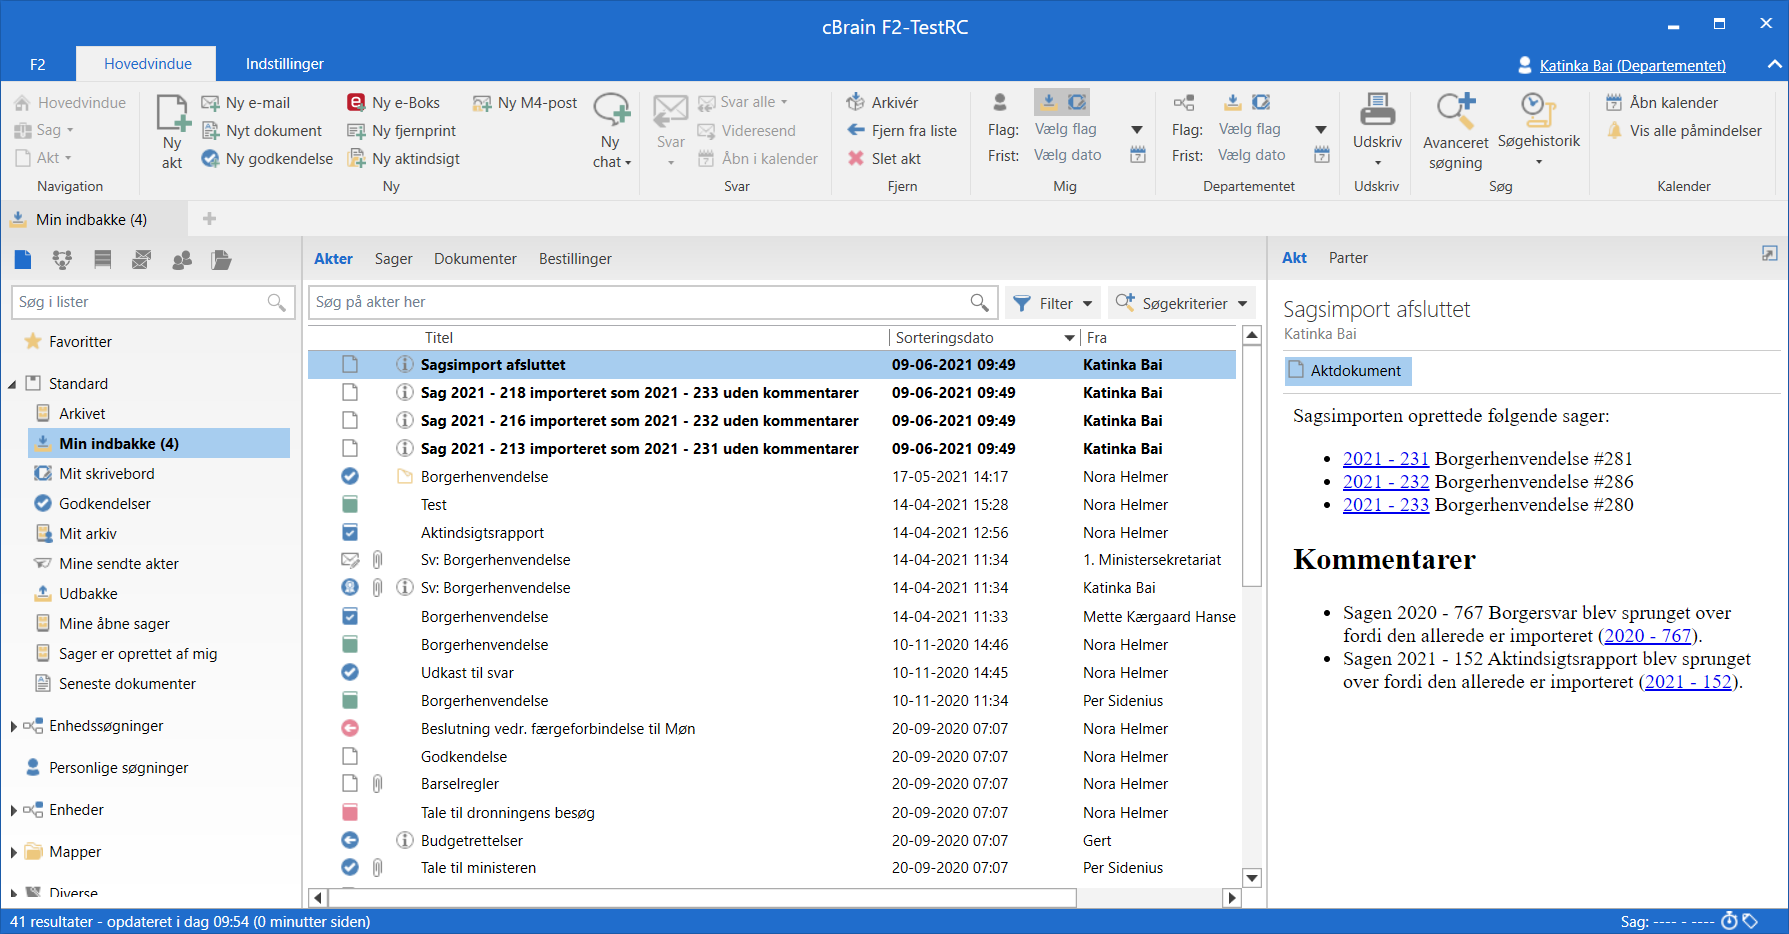
Task: Click the org-unit hierarchy icon in the sidebar toolbar
Action: coord(62,260)
